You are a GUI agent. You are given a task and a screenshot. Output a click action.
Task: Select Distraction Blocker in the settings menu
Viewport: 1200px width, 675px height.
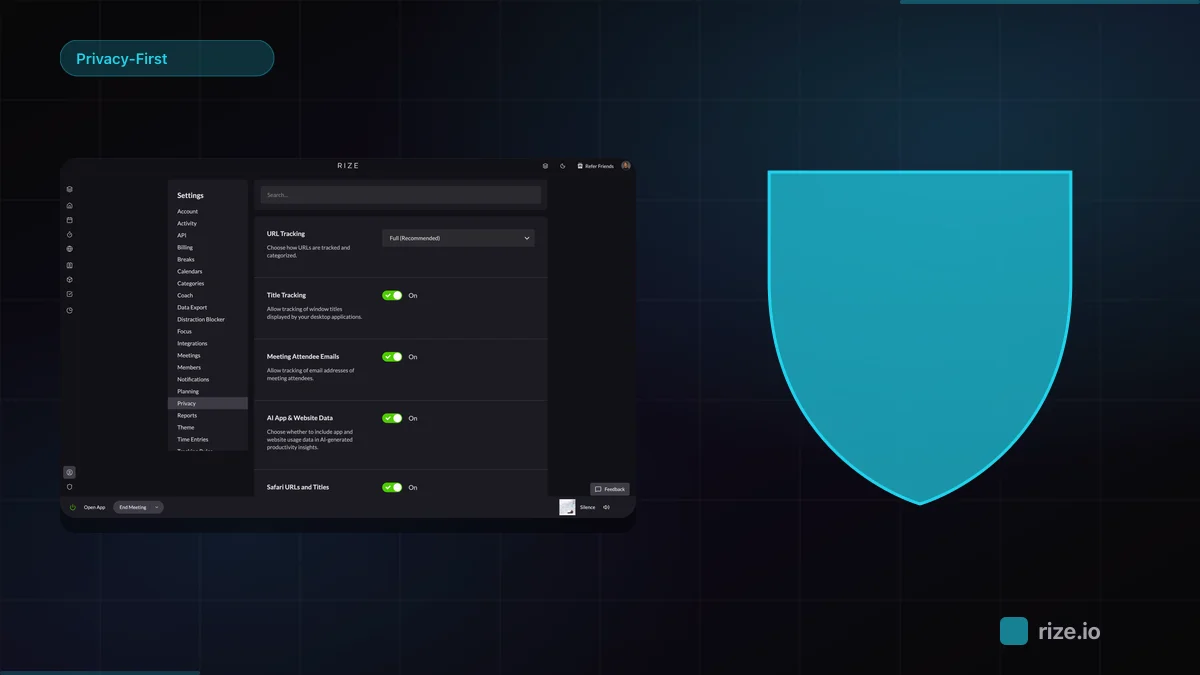point(200,319)
